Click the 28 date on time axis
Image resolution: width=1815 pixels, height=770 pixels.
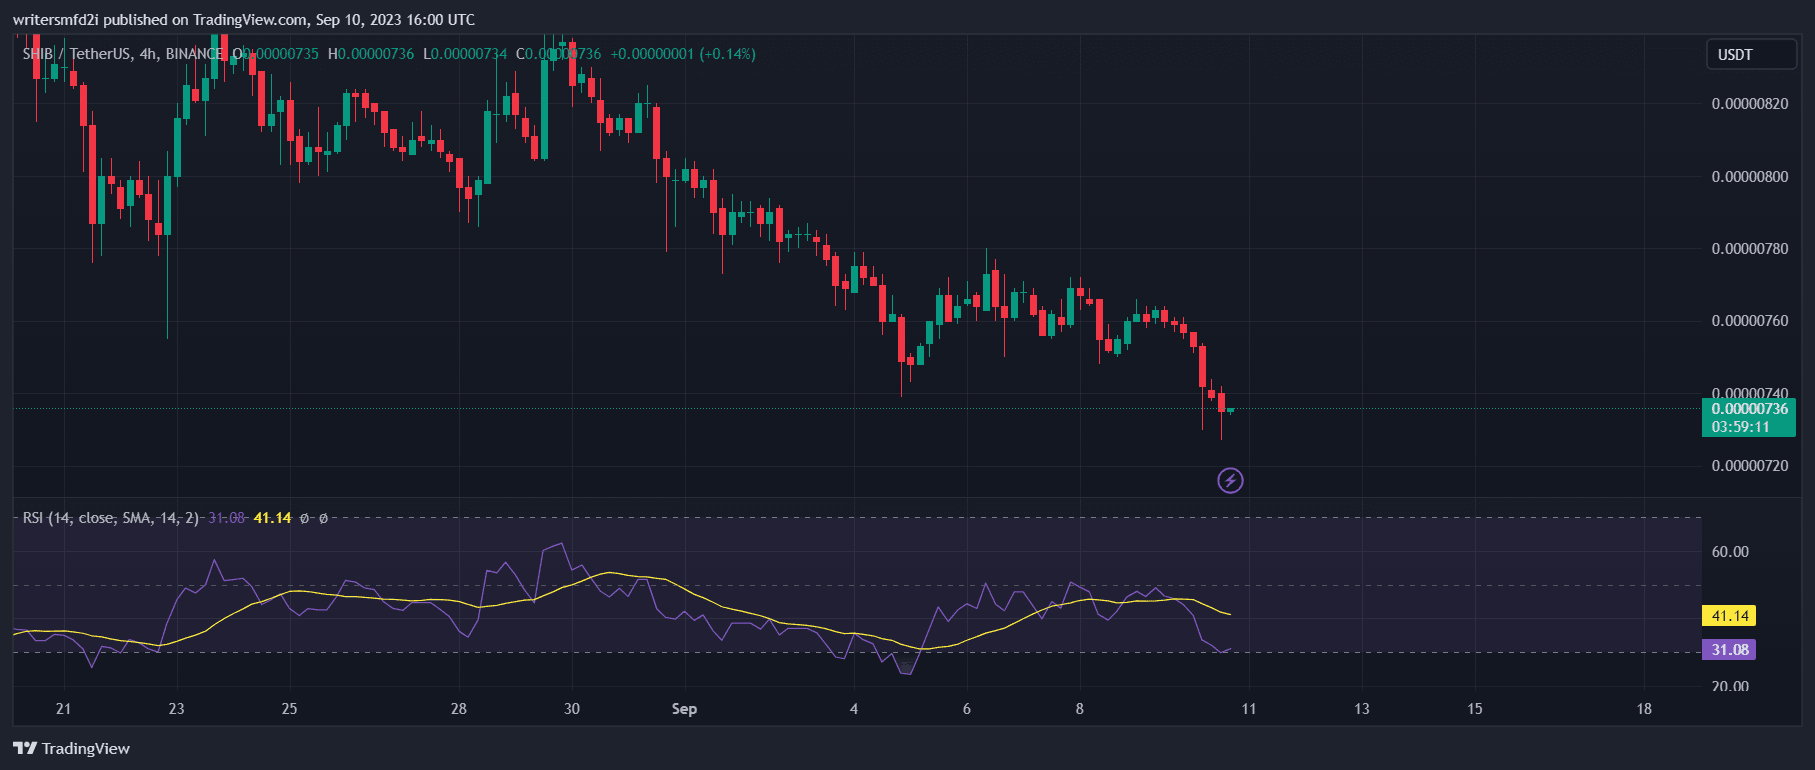tap(458, 709)
